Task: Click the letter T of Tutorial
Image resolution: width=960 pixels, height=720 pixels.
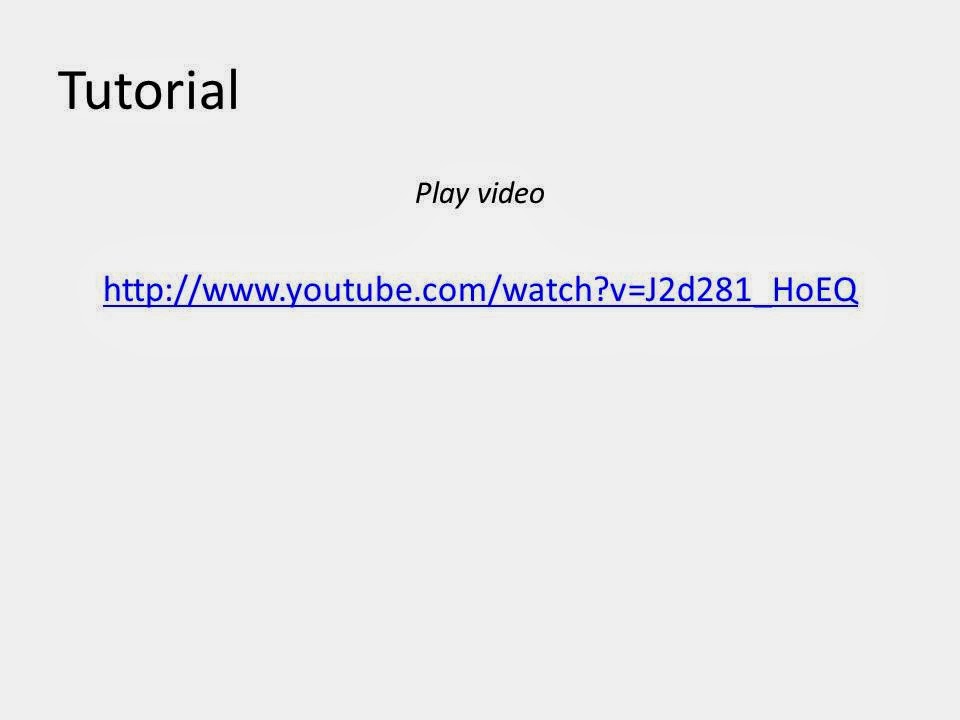Action: [75, 90]
